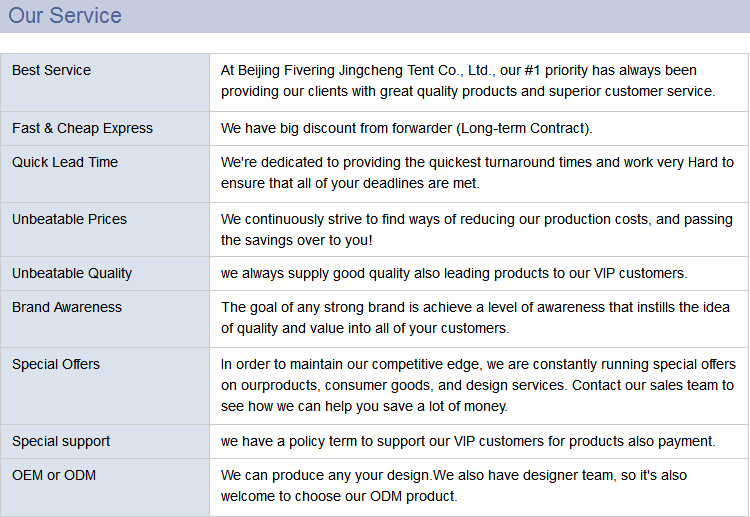
Task: Select the "Best Service" row label
Action: pos(51,70)
